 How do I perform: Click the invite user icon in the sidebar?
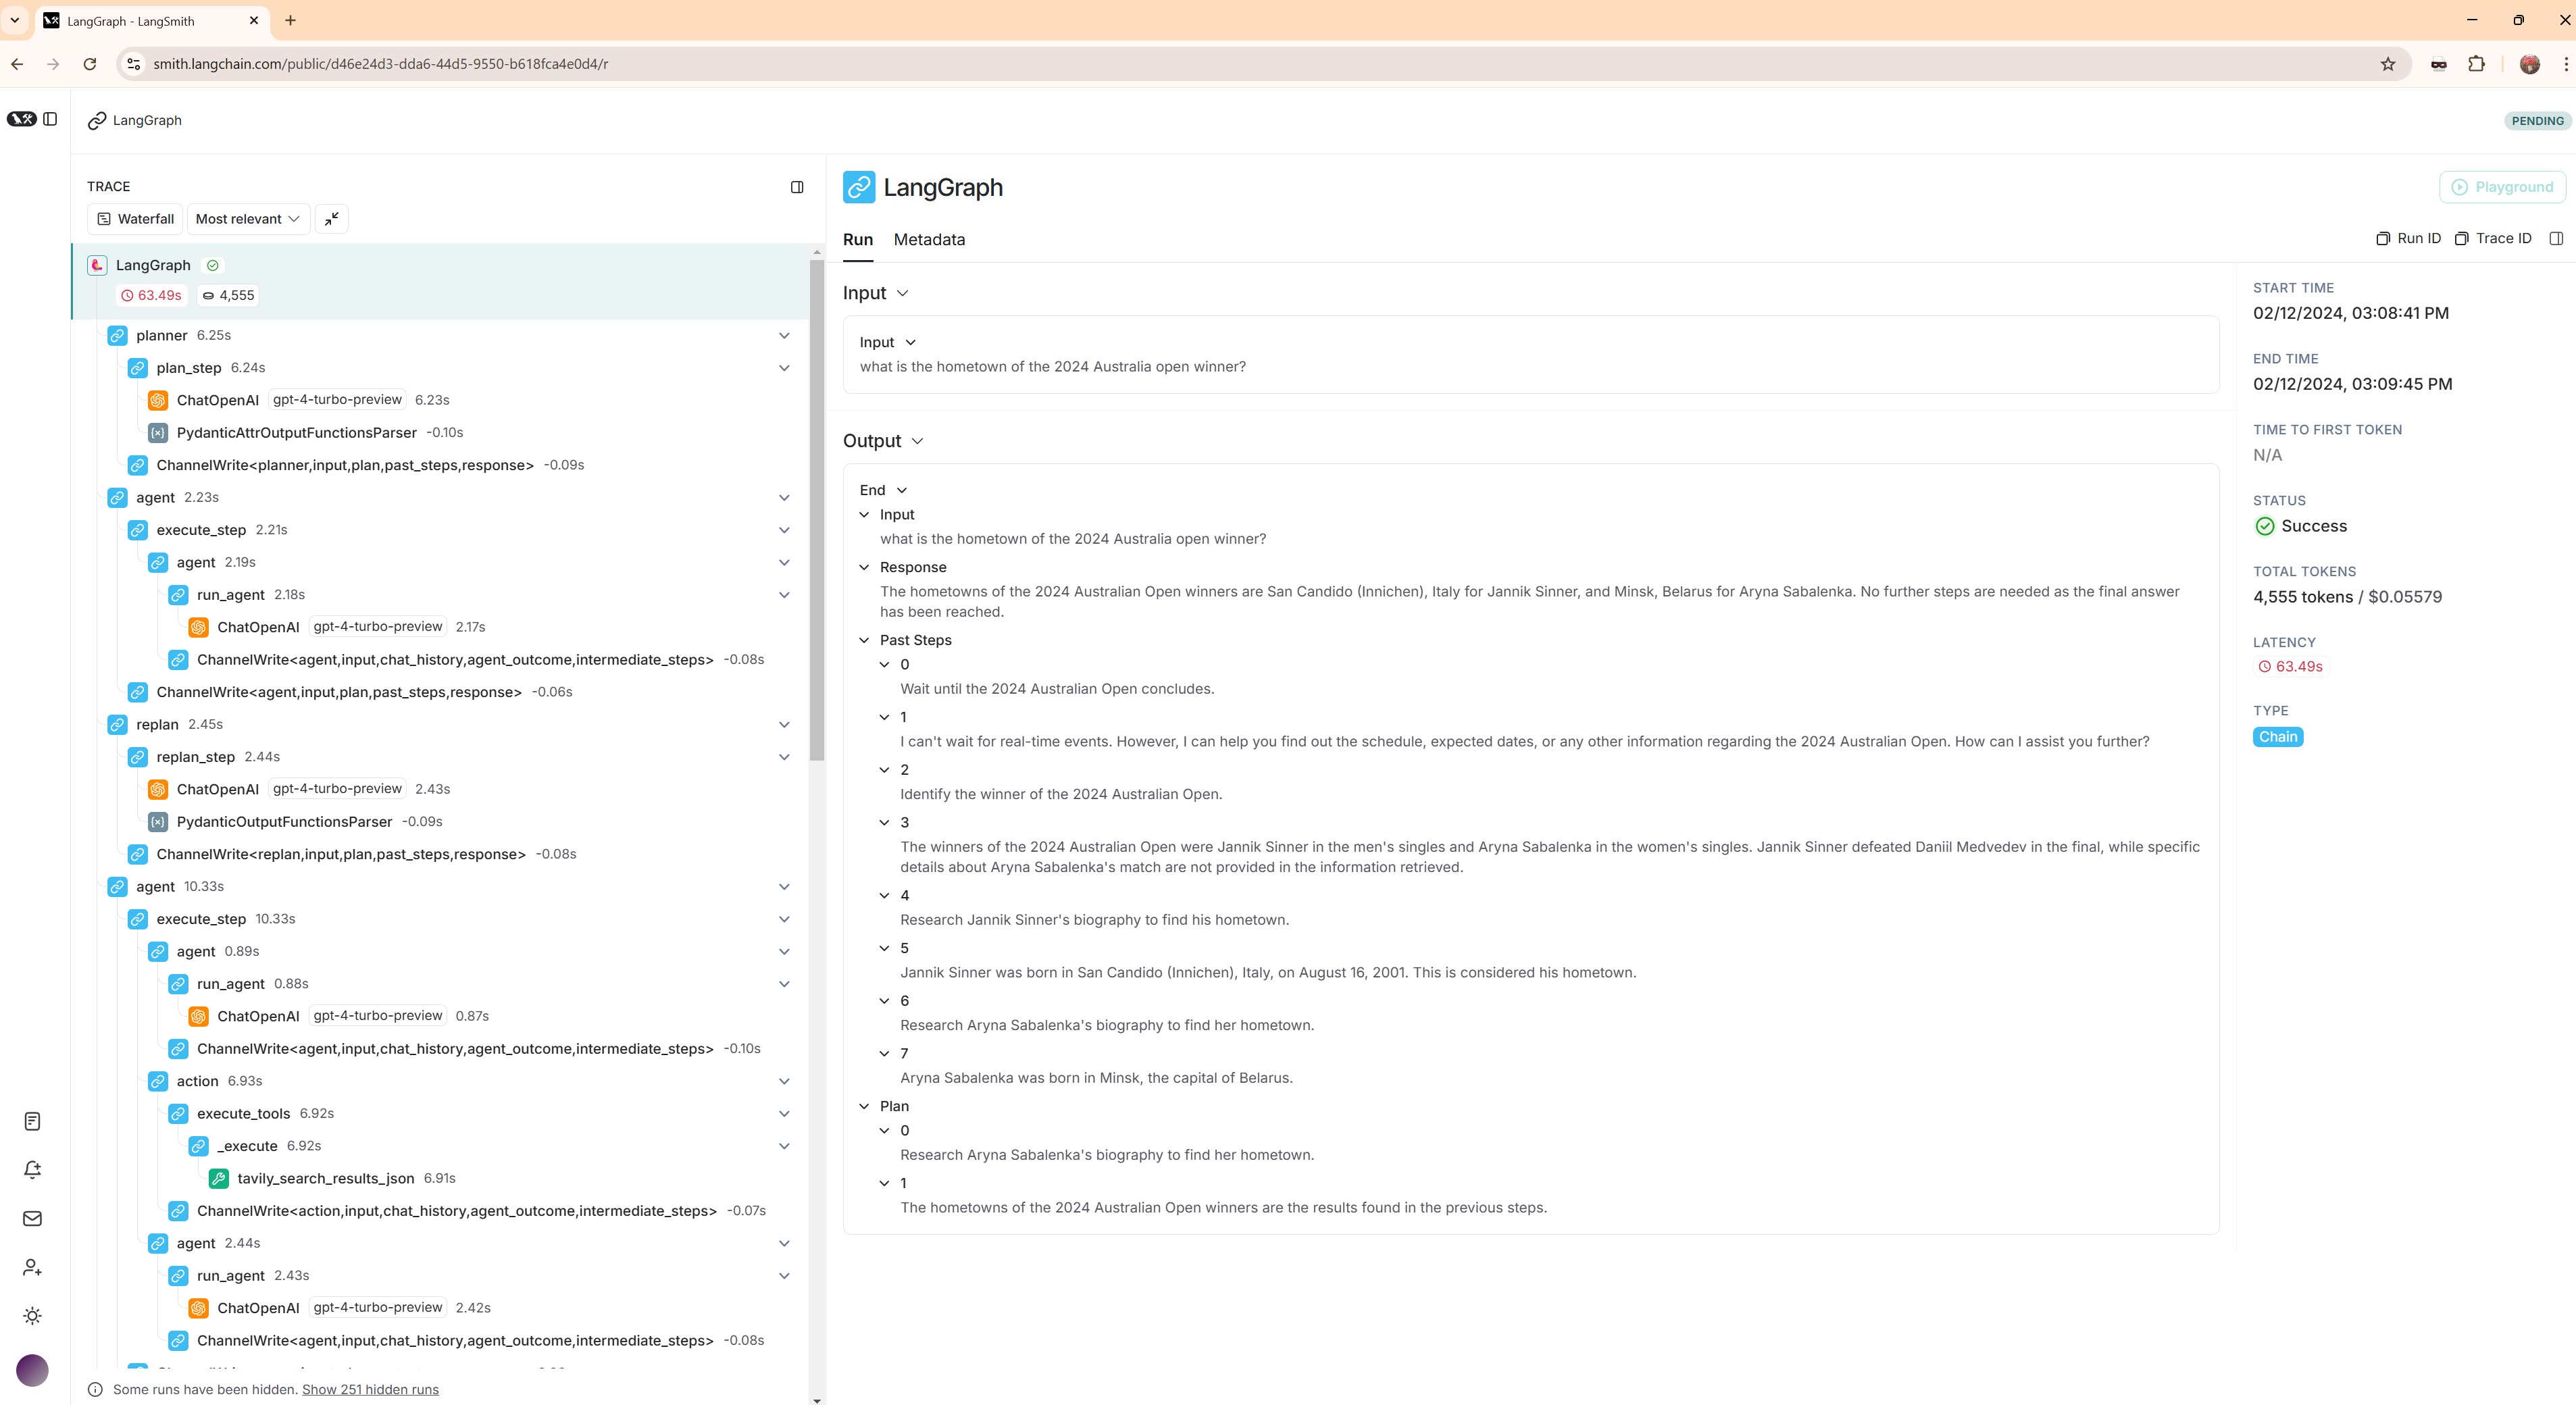point(32,1267)
